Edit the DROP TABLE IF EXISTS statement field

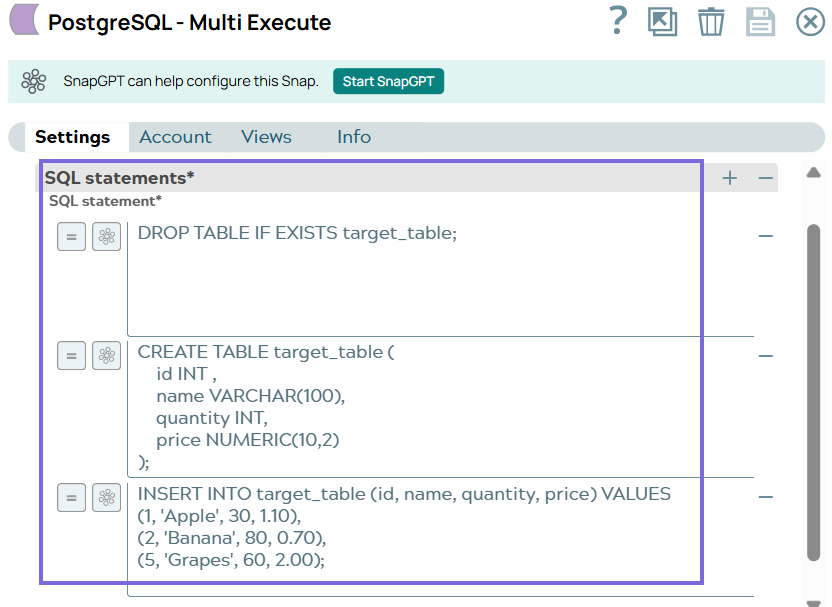click(x=440, y=279)
